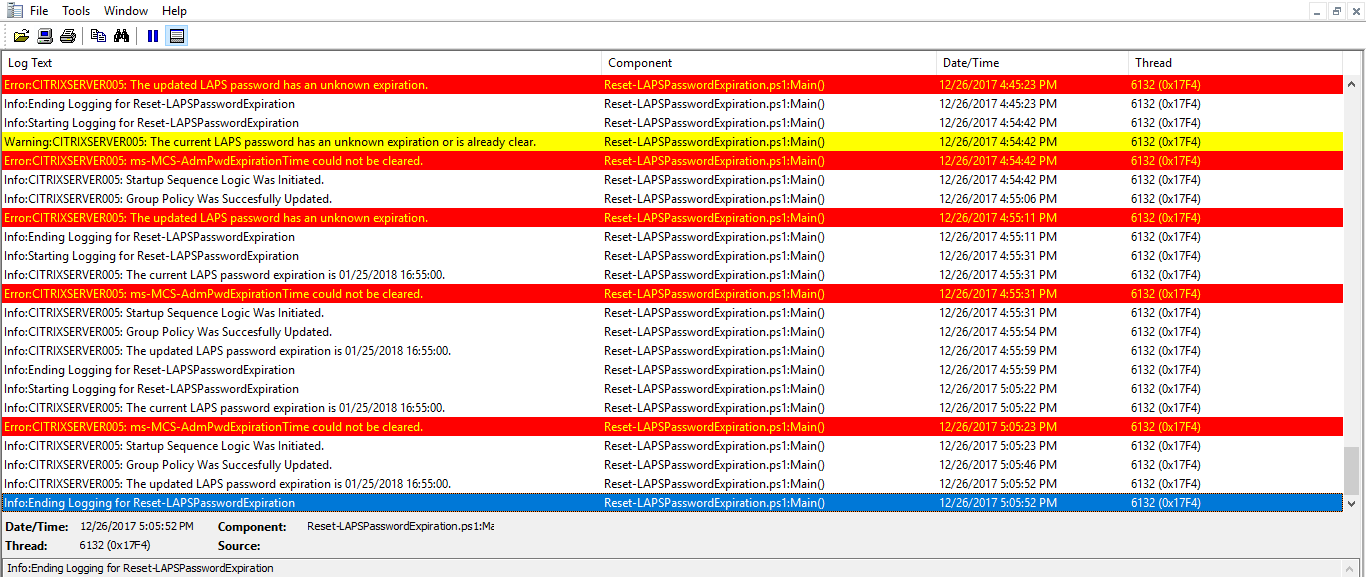Select the 4:54:42 PM Starting Logging row
Screen dimensions: 1366x577
coord(672,123)
